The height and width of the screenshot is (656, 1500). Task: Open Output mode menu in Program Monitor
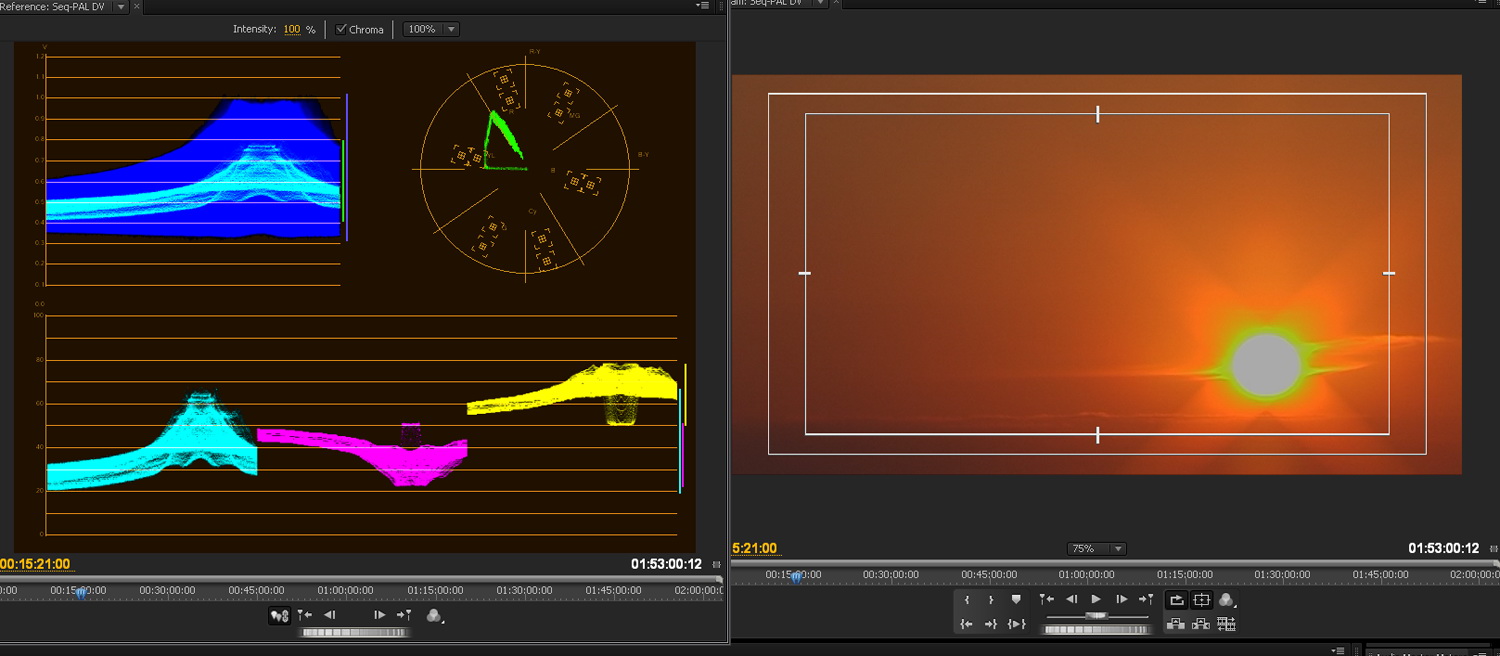pyautogui.click(x=1227, y=600)
